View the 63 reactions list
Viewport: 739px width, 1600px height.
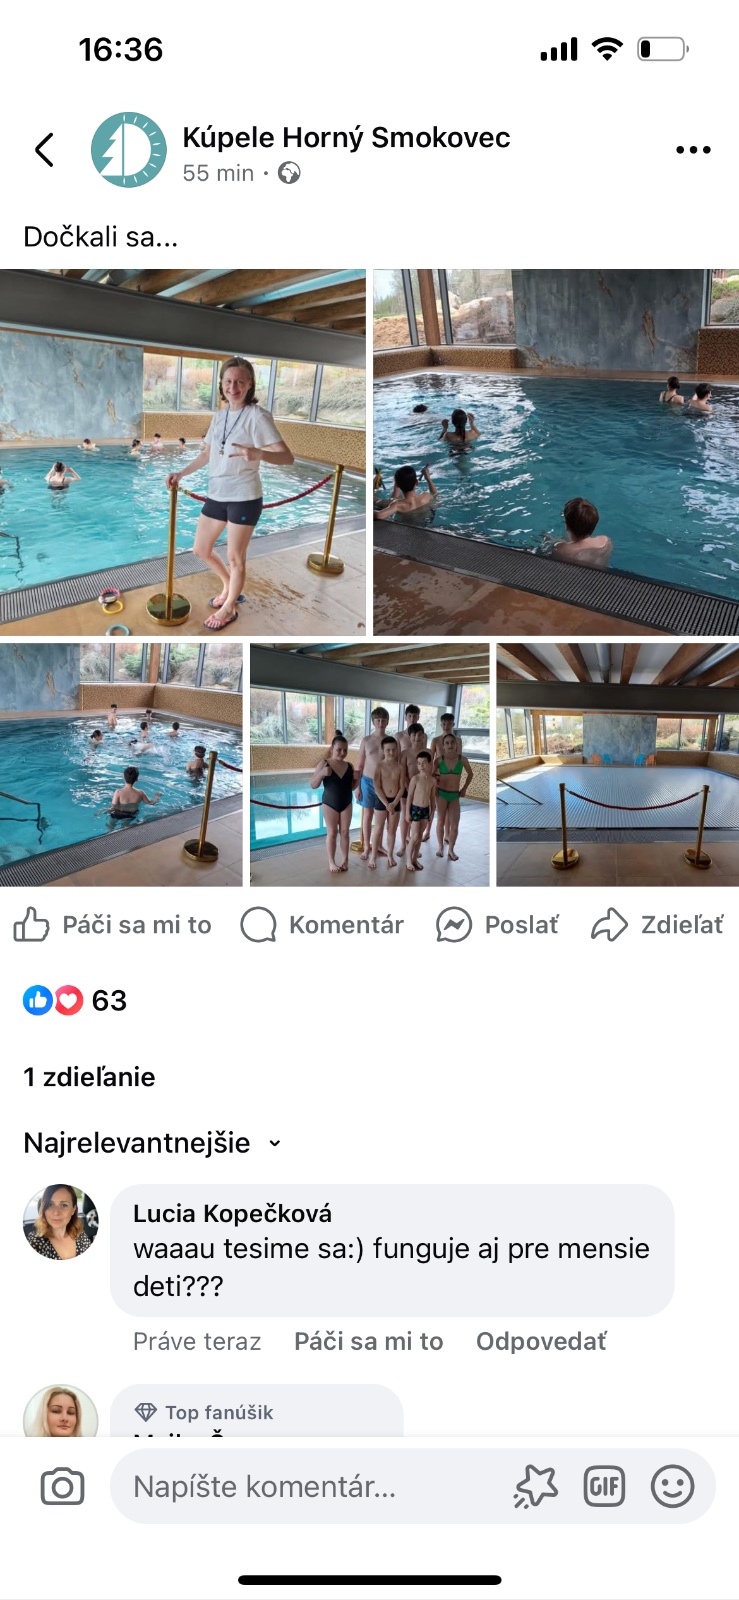75,1000
